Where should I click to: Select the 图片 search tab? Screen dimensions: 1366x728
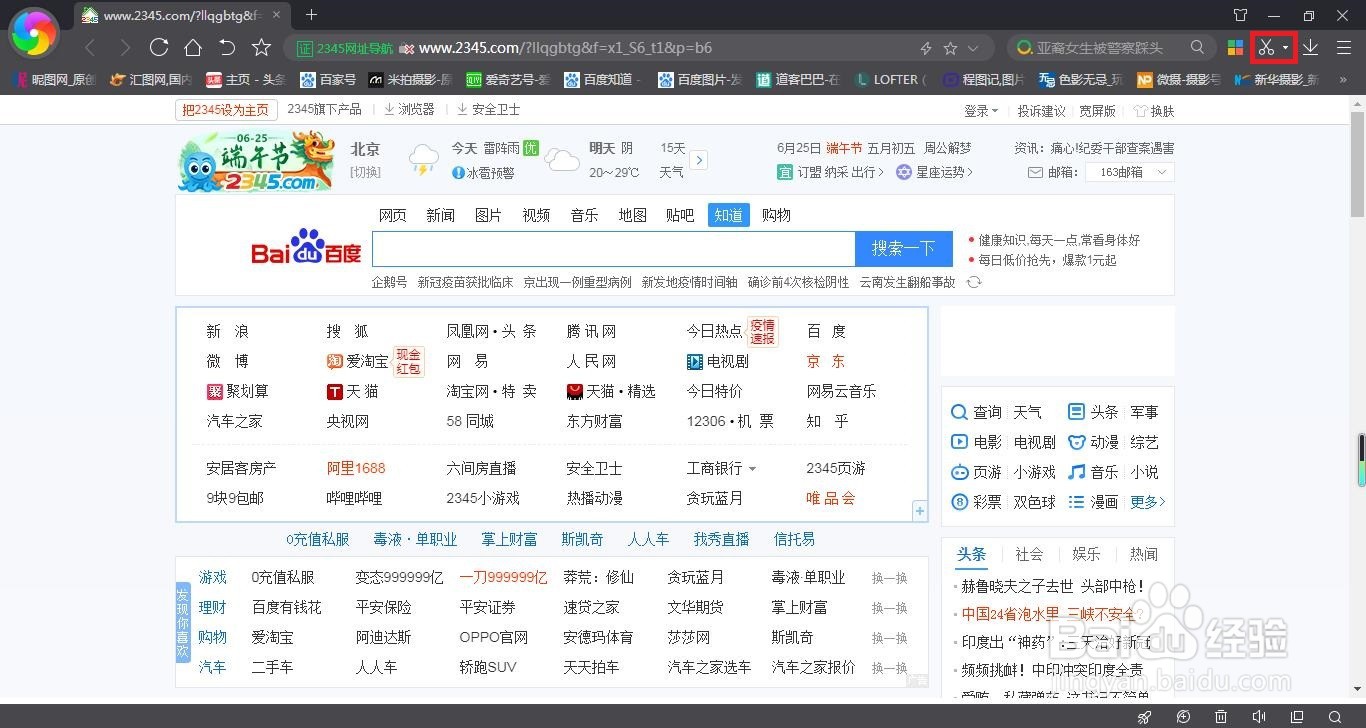coord(488,215)
